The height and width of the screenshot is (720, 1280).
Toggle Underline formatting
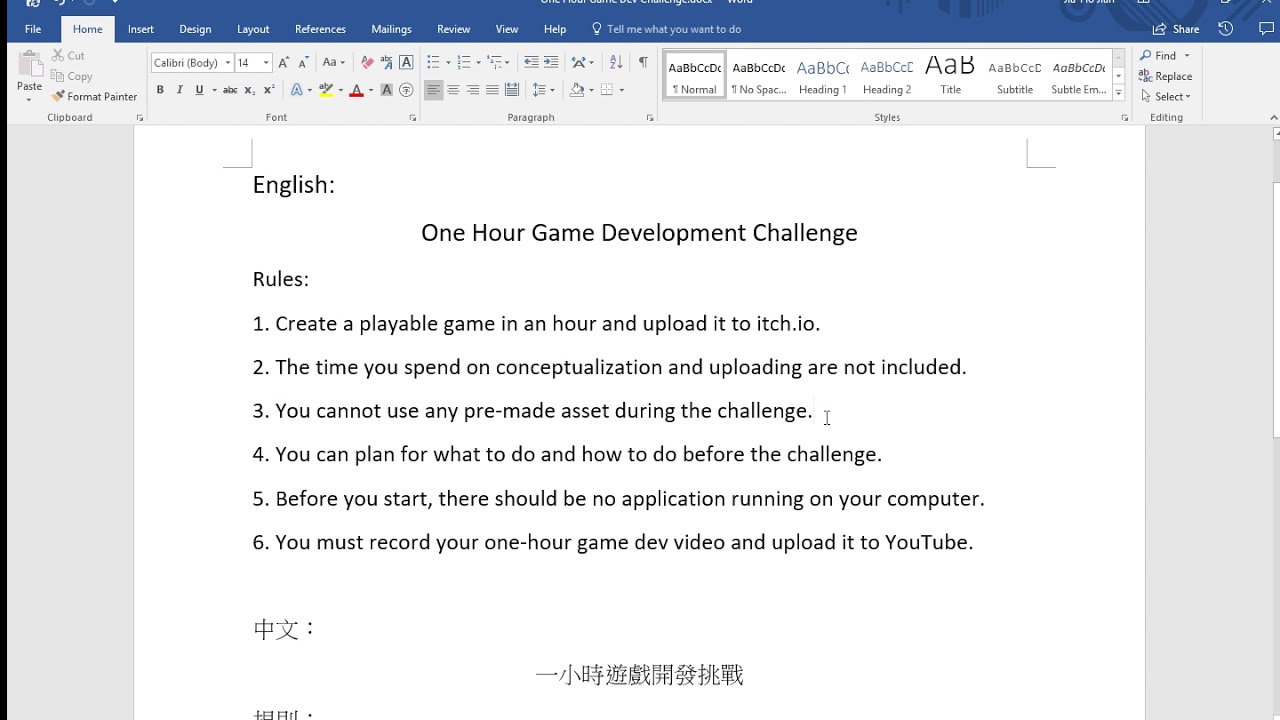coord(199,90)
